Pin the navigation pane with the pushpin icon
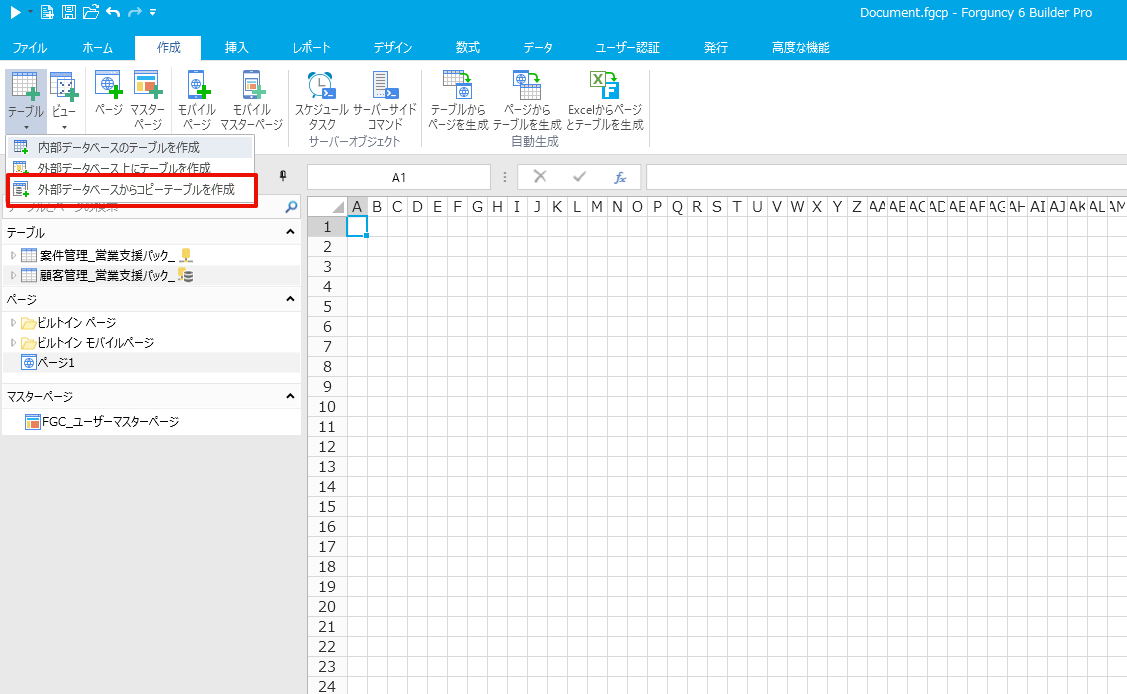Viewport: 1127px width, 694px height. (x=283, y=176)
